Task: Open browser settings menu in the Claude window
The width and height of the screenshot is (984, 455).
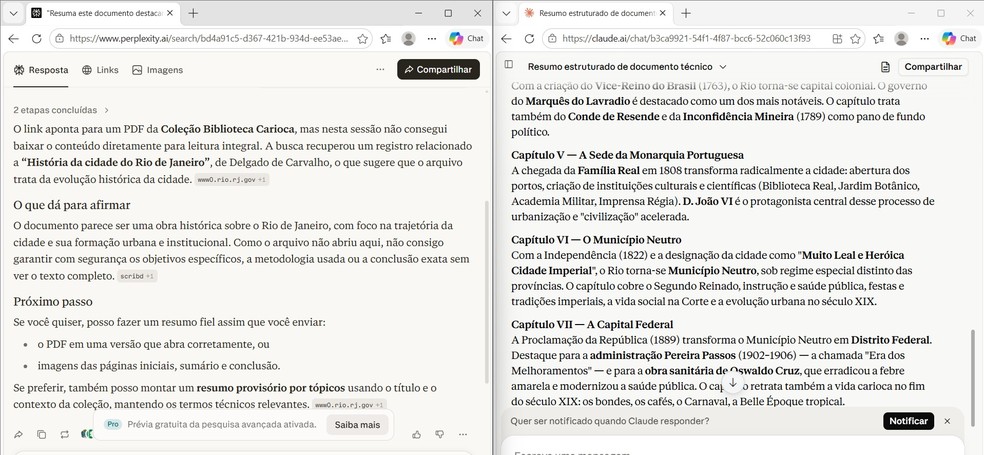Action: pyautogui.click(x=924, y=39)
